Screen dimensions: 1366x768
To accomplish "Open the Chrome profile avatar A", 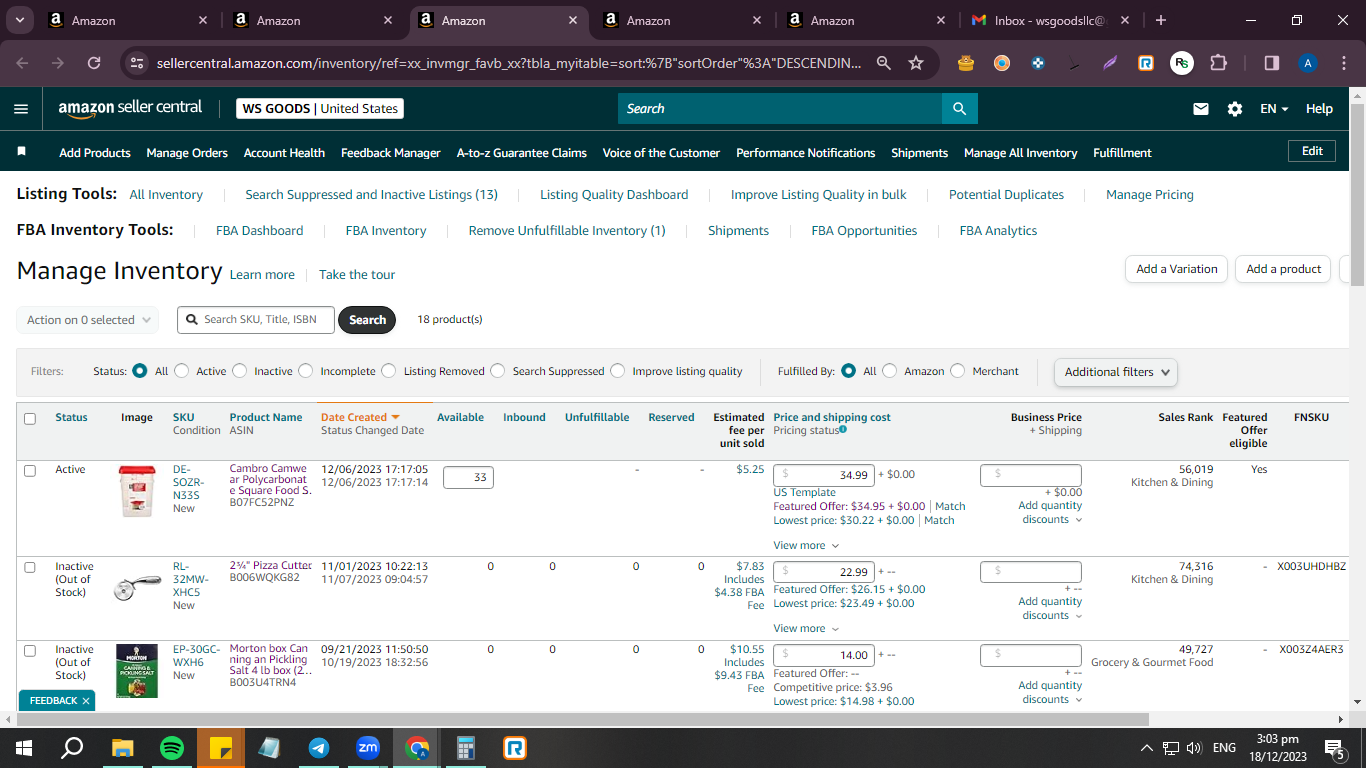I will [x=1308, y=63].
